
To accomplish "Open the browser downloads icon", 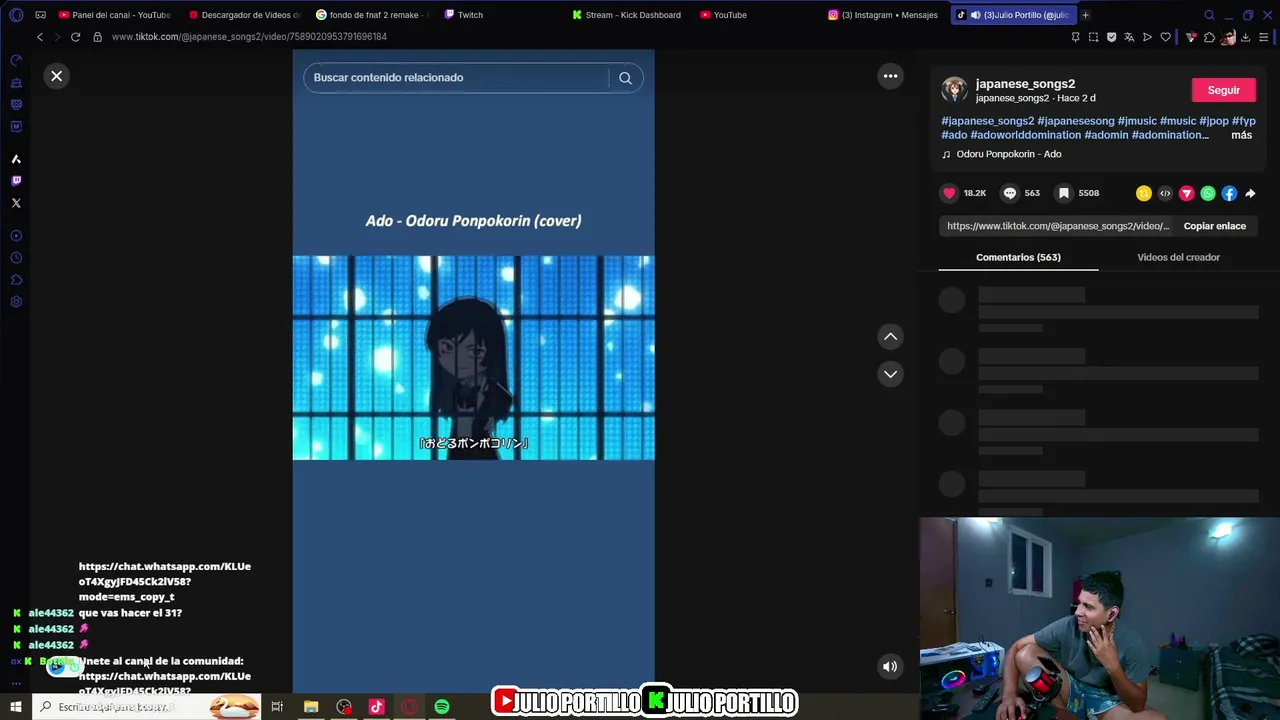I will (1246, 37).
